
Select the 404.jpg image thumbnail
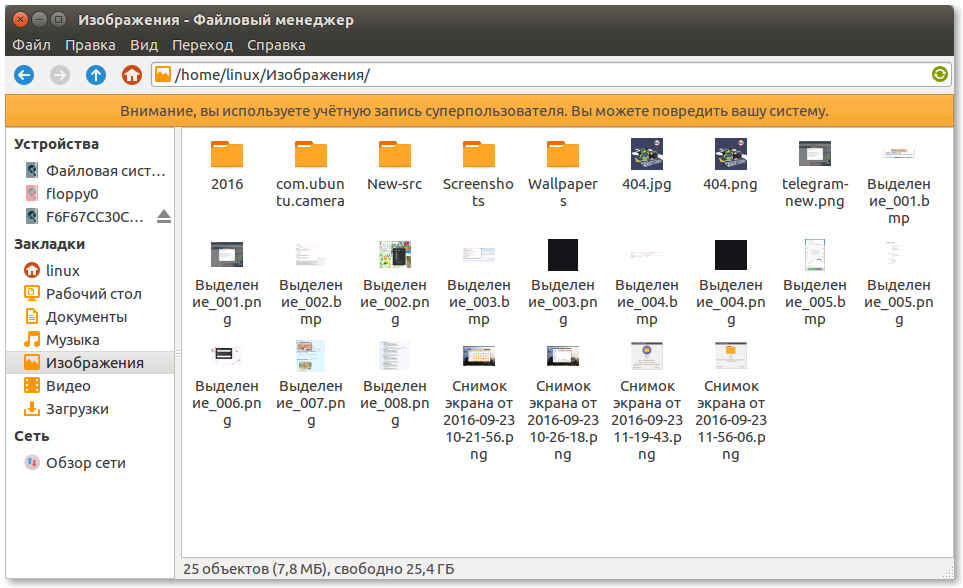pyautogui.click(x=647, y=155)
